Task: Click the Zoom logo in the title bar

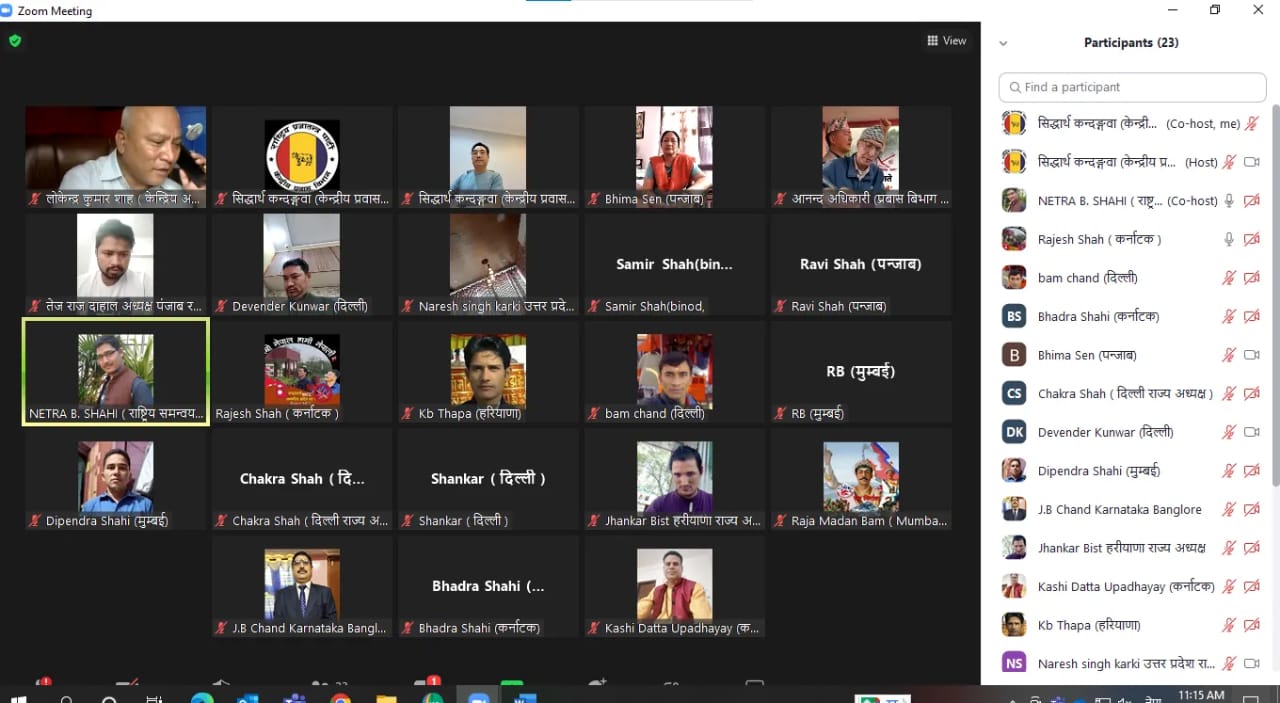Action: (x=8, y=11)
